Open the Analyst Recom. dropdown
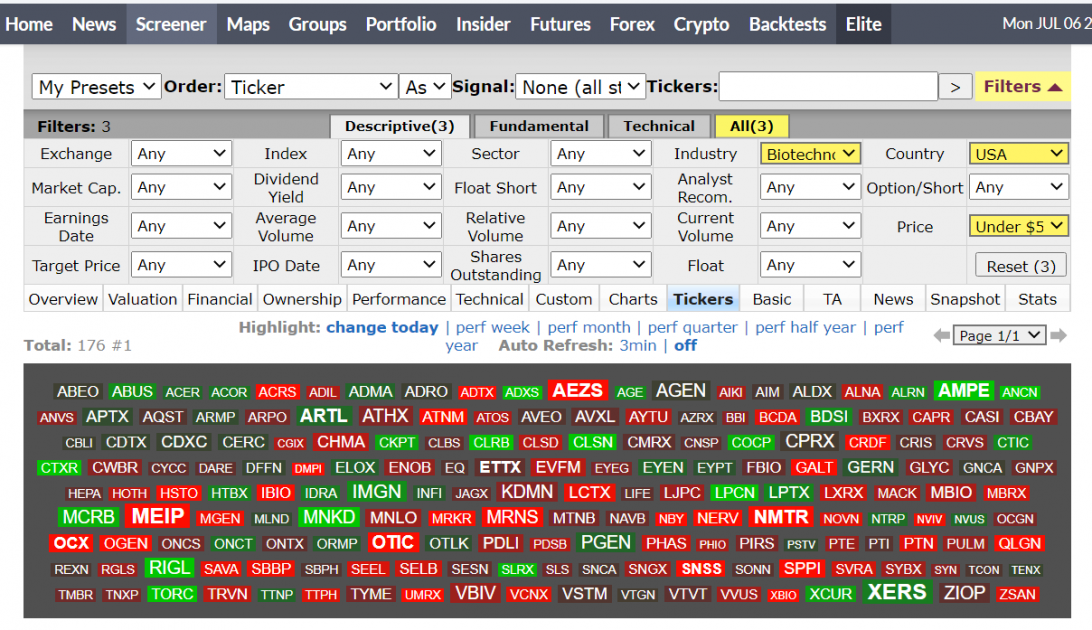The image size is (1092, 630). [x=811, y=187]
